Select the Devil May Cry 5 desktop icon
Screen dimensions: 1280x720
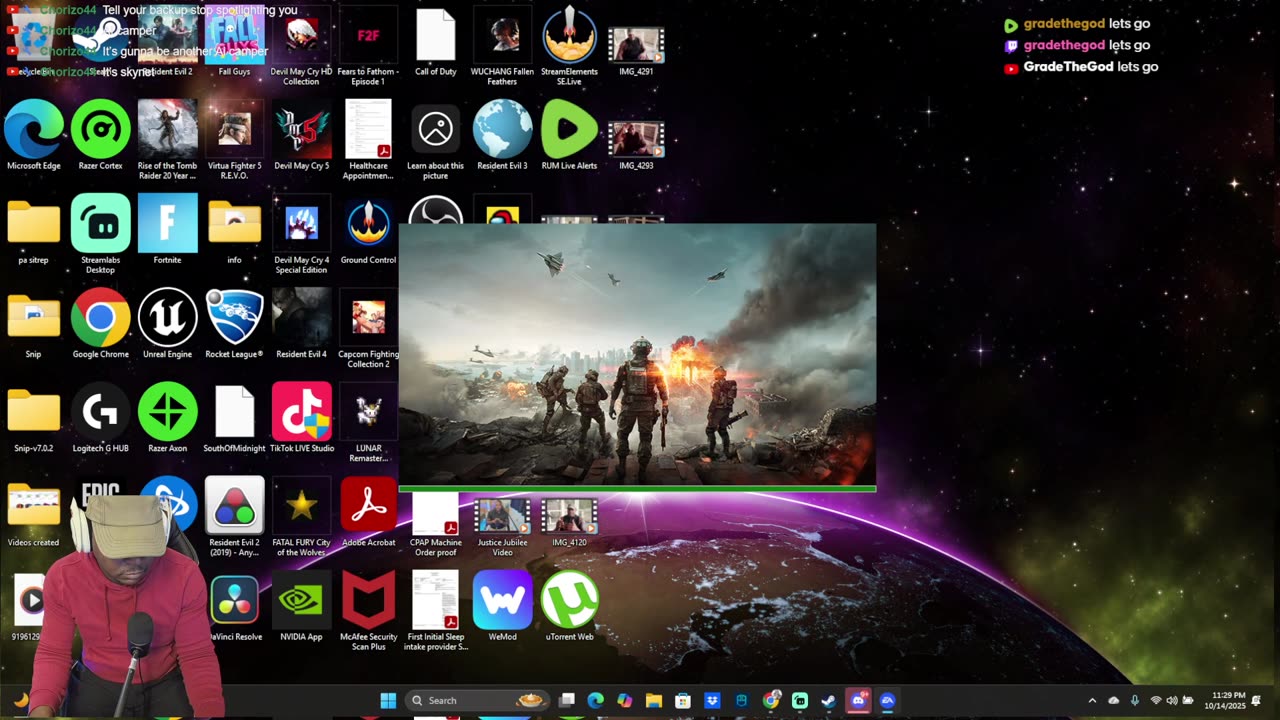coord(301,135)
